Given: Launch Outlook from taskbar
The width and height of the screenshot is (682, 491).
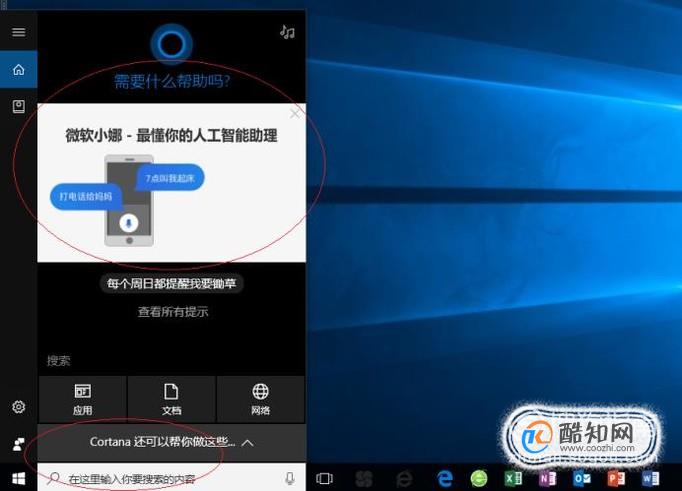Looking at the screenshot, I should point(582,478).
